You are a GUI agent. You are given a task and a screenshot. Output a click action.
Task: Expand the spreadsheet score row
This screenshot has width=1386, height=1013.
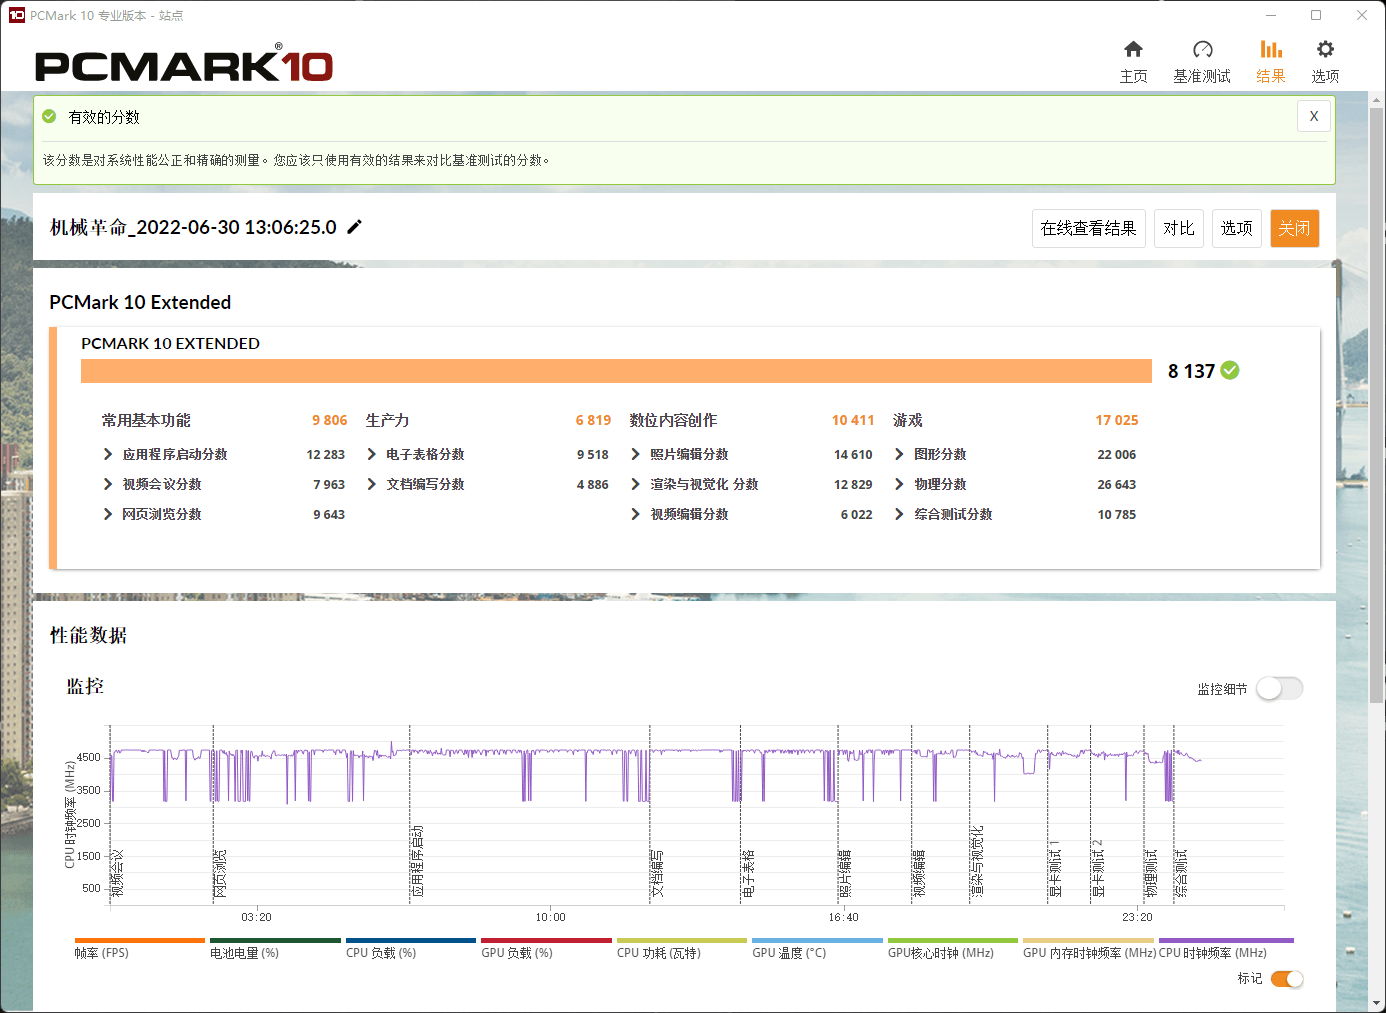point(372,454)
